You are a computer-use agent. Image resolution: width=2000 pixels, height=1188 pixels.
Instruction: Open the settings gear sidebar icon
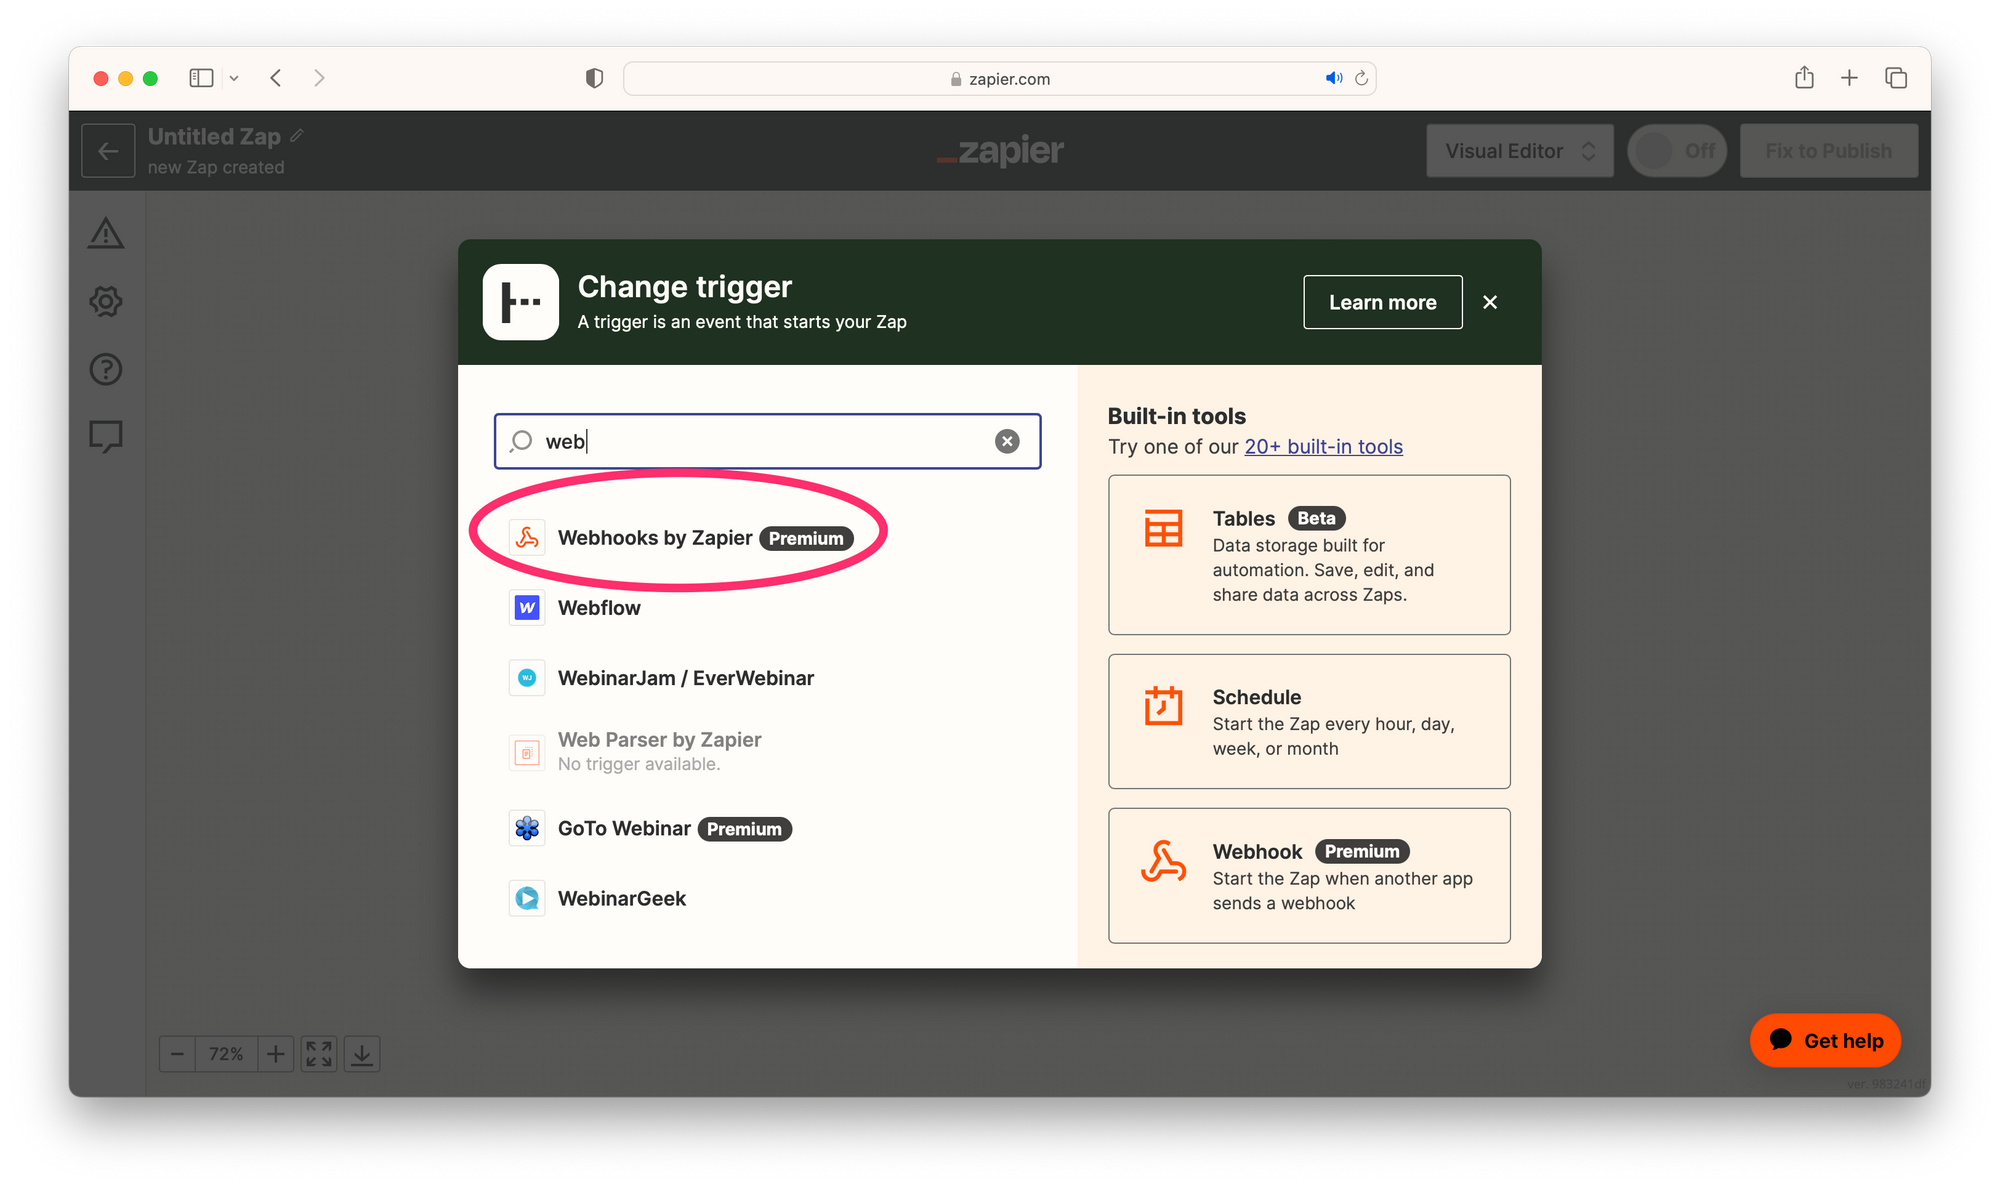click(x=106, y=302)
